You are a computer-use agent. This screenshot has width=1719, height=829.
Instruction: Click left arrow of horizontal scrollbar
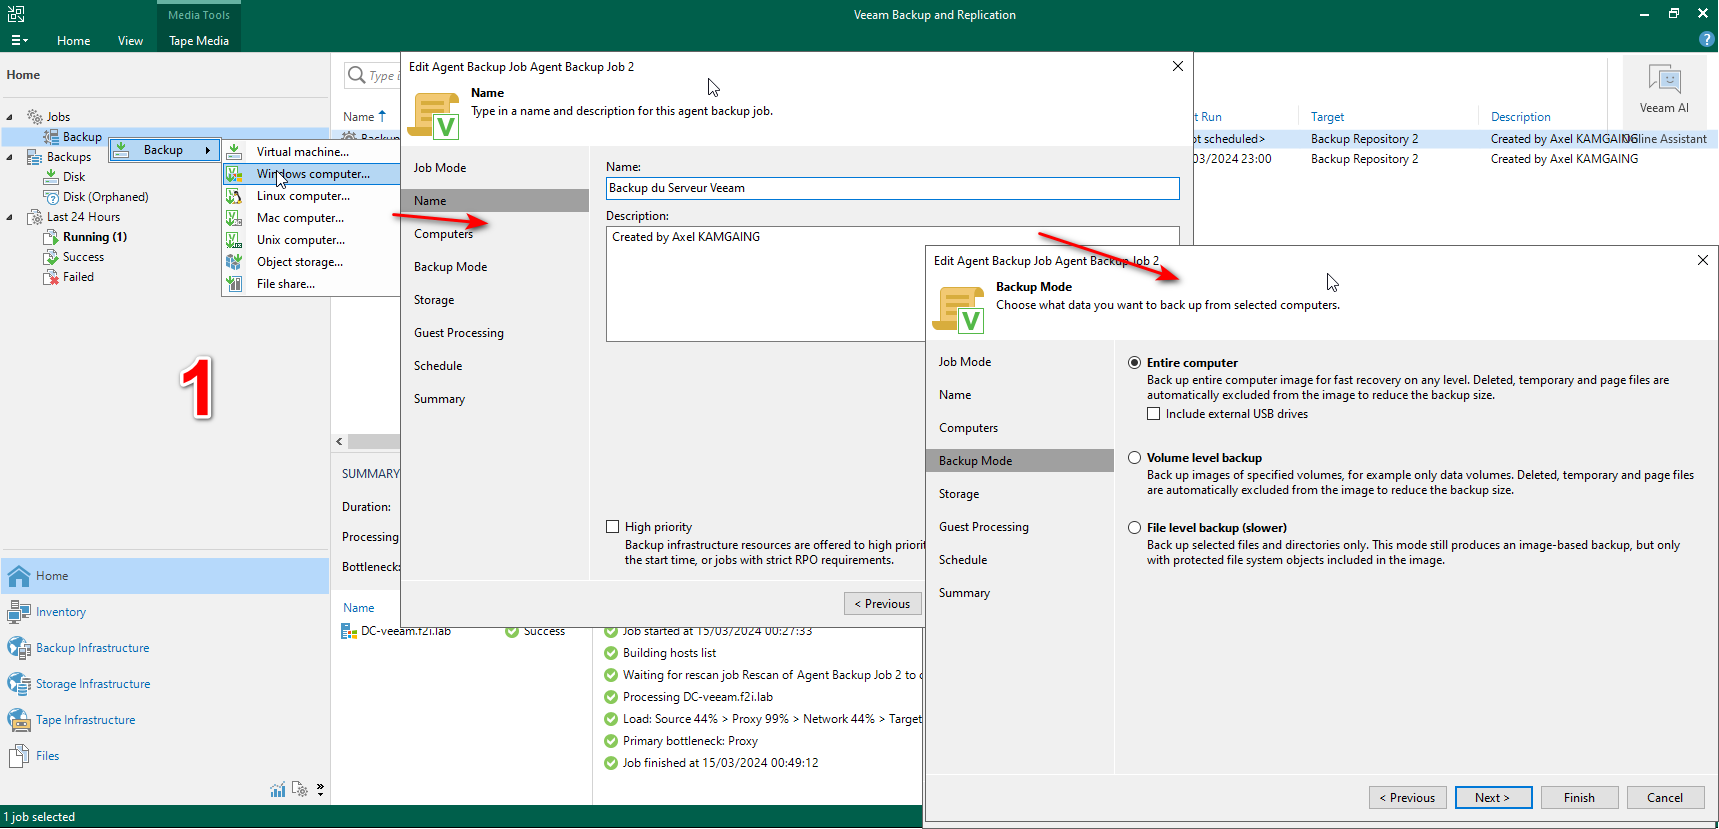pos(339,441)
